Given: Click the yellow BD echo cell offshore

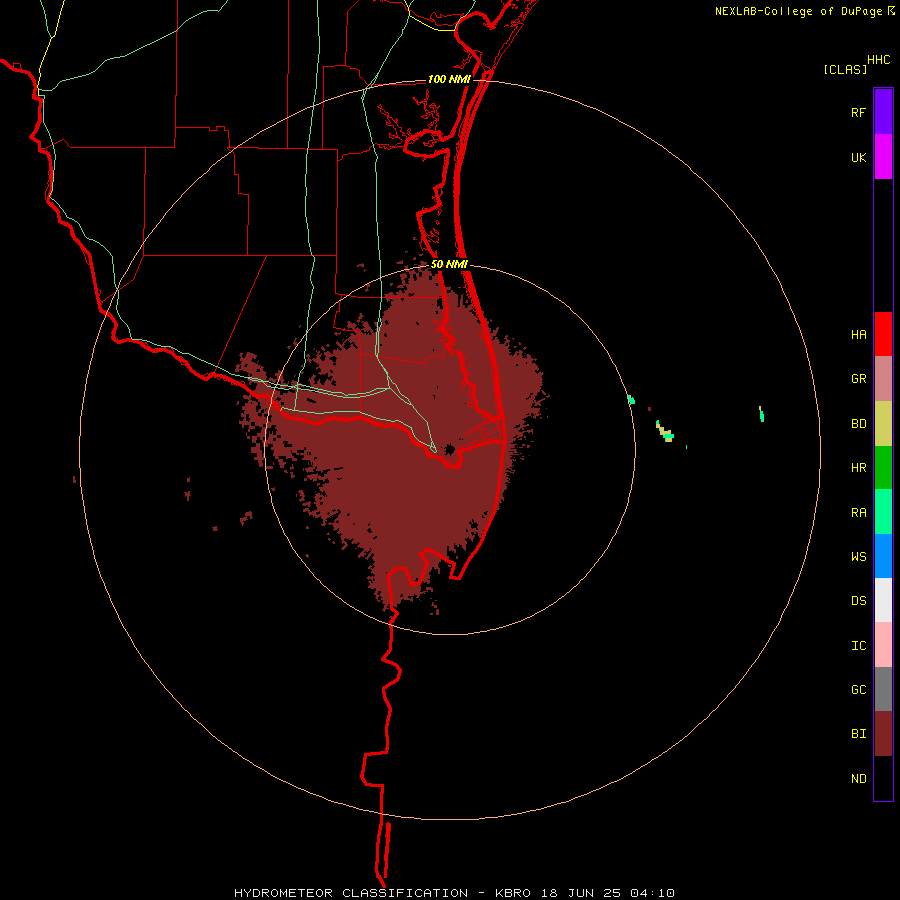Looking at the screenshot, I should pyautogui.click(x=665, y=432).
